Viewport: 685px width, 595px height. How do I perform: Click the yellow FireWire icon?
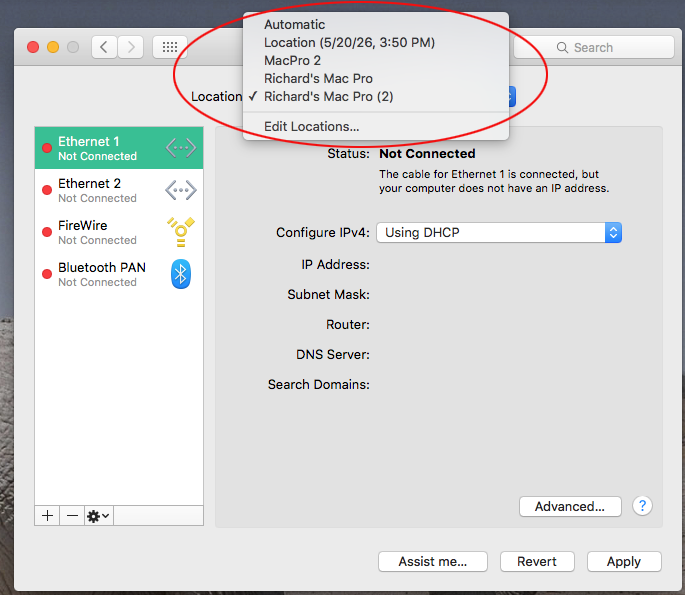tap(181, 232)
